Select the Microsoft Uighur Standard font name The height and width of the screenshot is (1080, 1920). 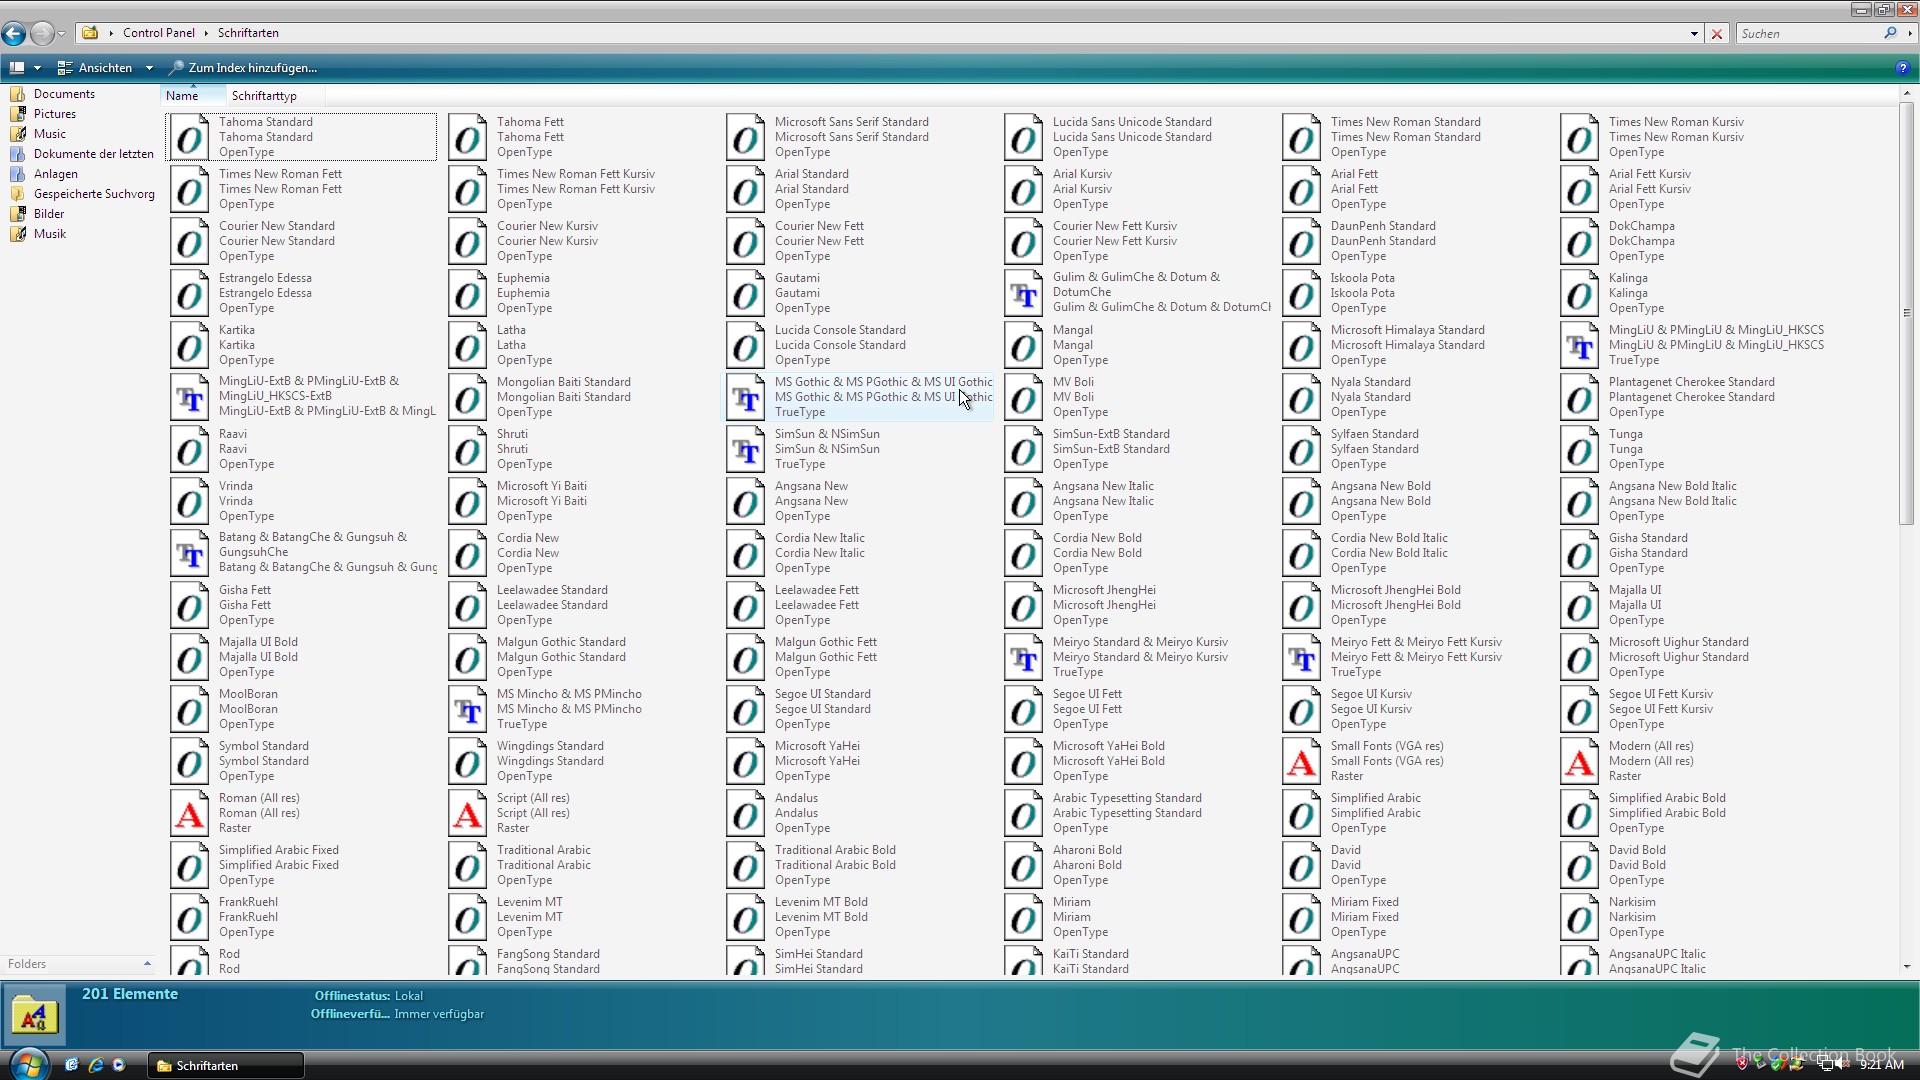click(1678, 642)
